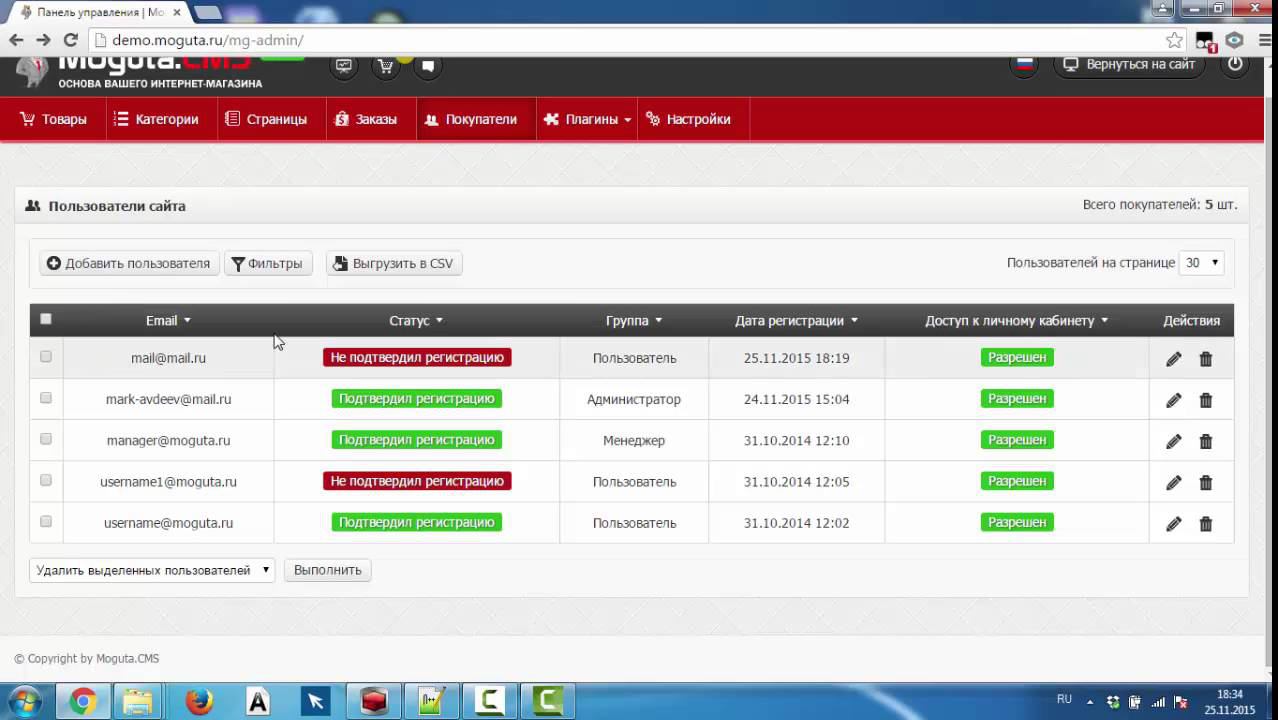1278x720 pixels.
Task: Click red status badge for mail@mail.ru
Action: (417, 357)
